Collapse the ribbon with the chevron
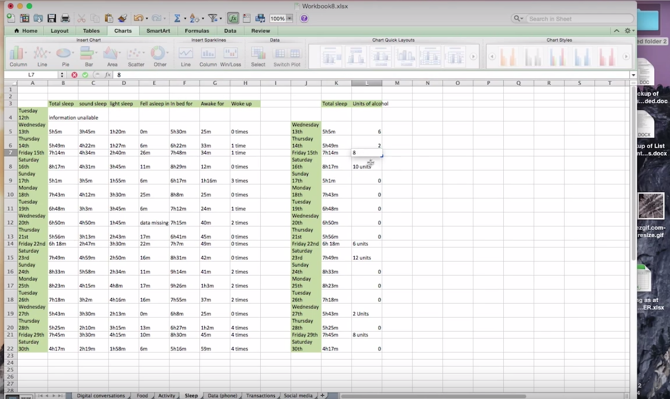 click(x=616, y=31)
